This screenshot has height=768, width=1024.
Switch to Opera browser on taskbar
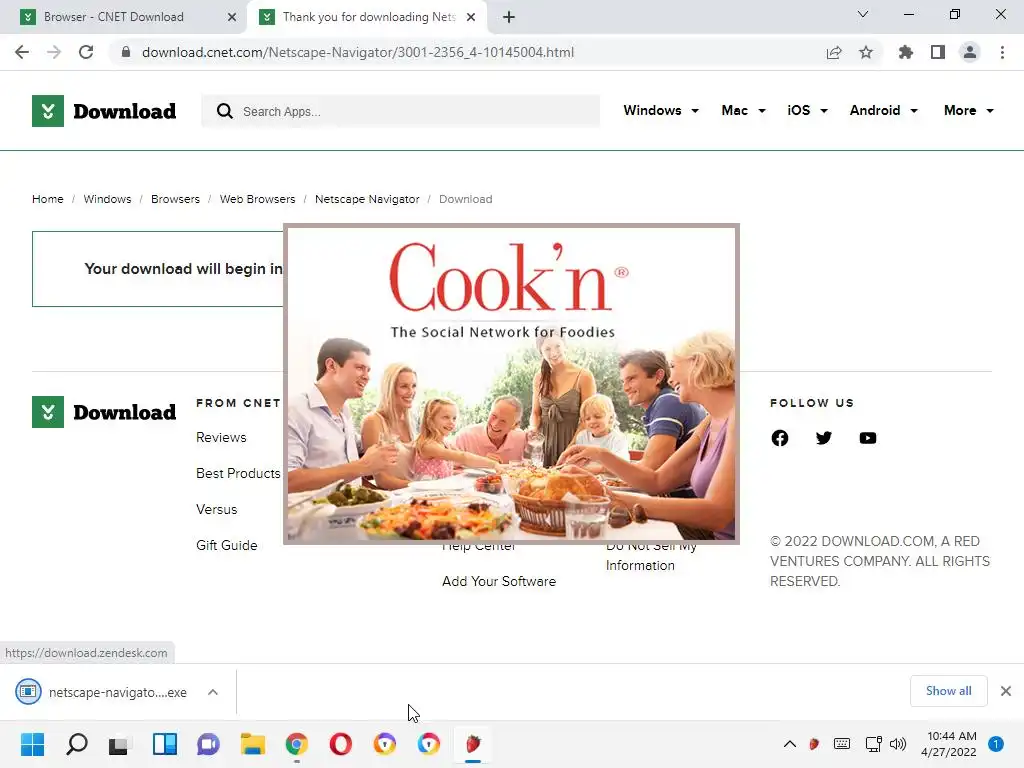pos(340,744)
